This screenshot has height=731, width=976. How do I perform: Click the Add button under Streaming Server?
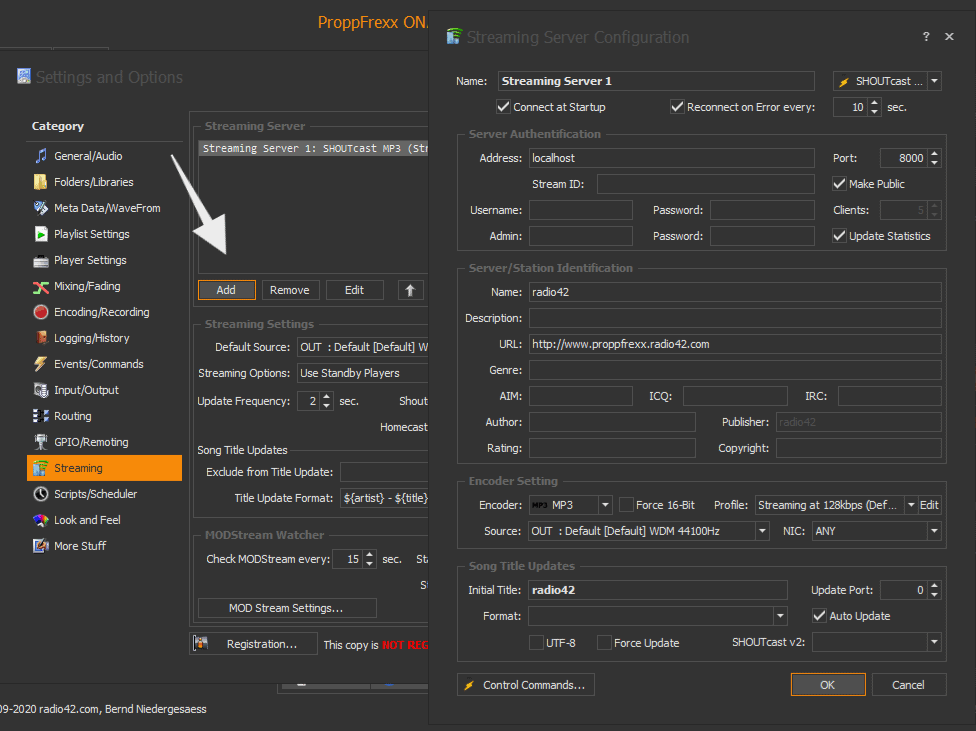click(x=226, y=289)
